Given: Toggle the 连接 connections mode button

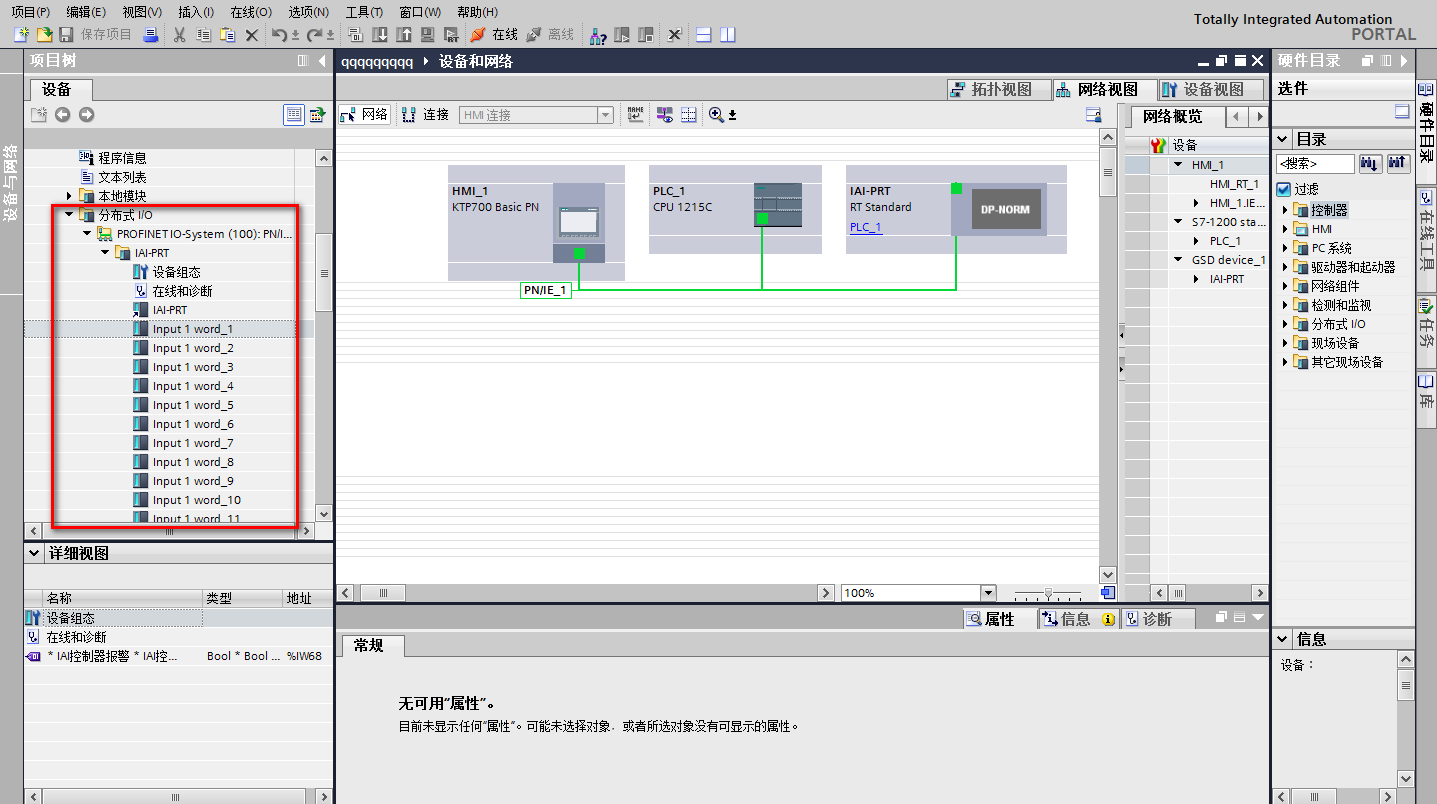Looking at the screenshot, I should (426, 115).
